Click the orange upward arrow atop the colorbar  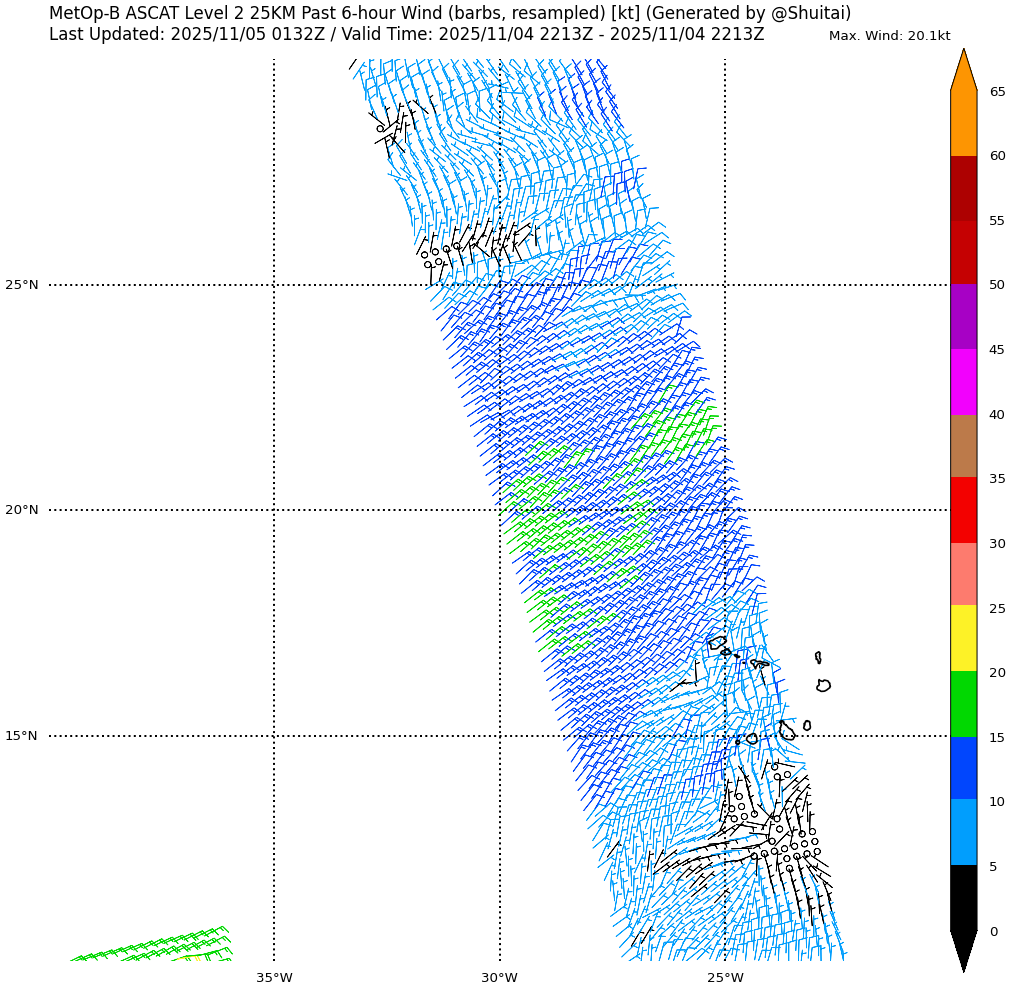pos(963,72)
